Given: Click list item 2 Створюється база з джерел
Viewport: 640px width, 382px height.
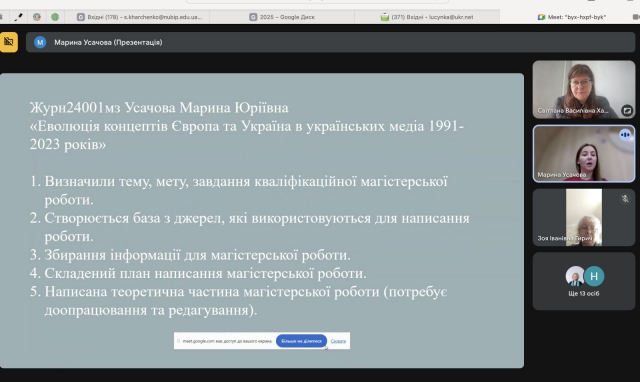Looking at the screenshot, I should coord(249,227).
